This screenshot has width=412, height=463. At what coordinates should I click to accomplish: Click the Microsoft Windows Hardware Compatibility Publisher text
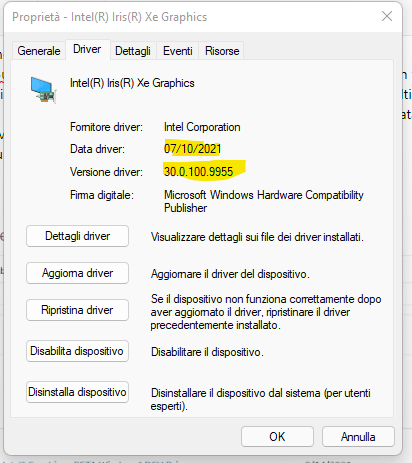click(x=264, y=201)
